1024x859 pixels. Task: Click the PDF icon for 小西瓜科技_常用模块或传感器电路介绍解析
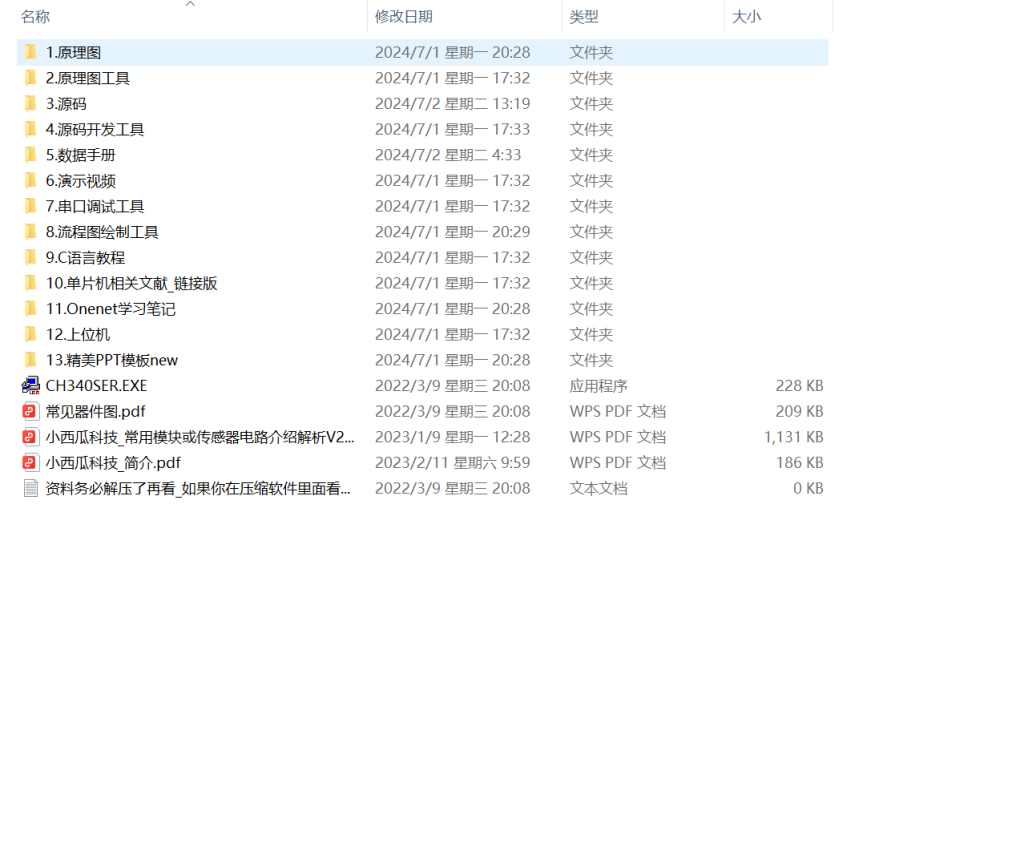[30, 437]
